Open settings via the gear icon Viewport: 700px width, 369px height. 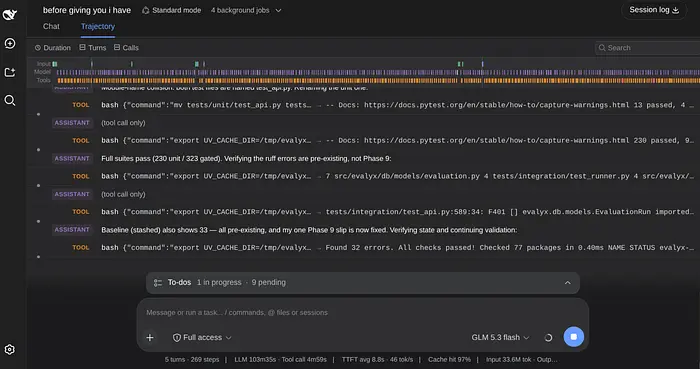coord(9,349)
